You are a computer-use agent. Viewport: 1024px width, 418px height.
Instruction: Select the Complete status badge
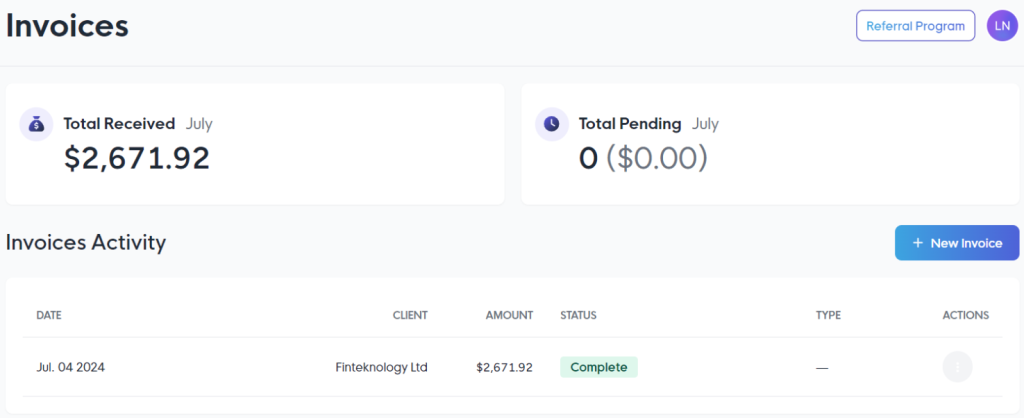point(599,367)
